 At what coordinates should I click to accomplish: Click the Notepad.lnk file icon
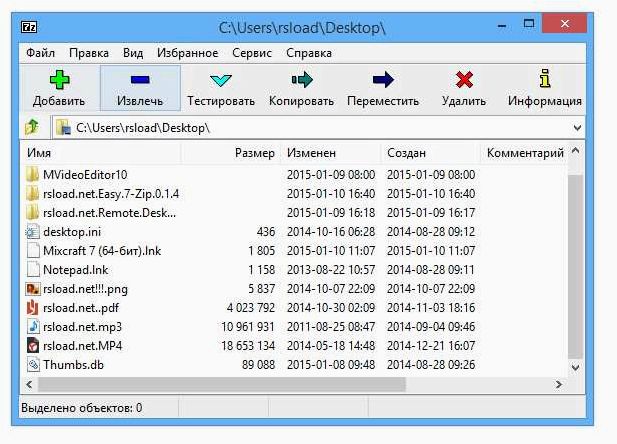click(x=33, y=270)
